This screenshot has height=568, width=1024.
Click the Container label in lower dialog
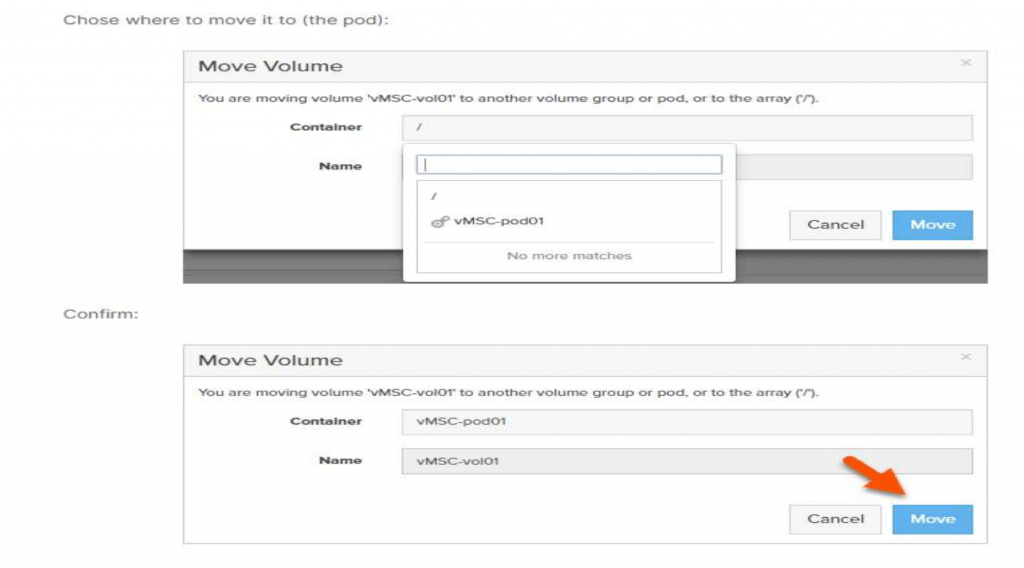(326, 421)
